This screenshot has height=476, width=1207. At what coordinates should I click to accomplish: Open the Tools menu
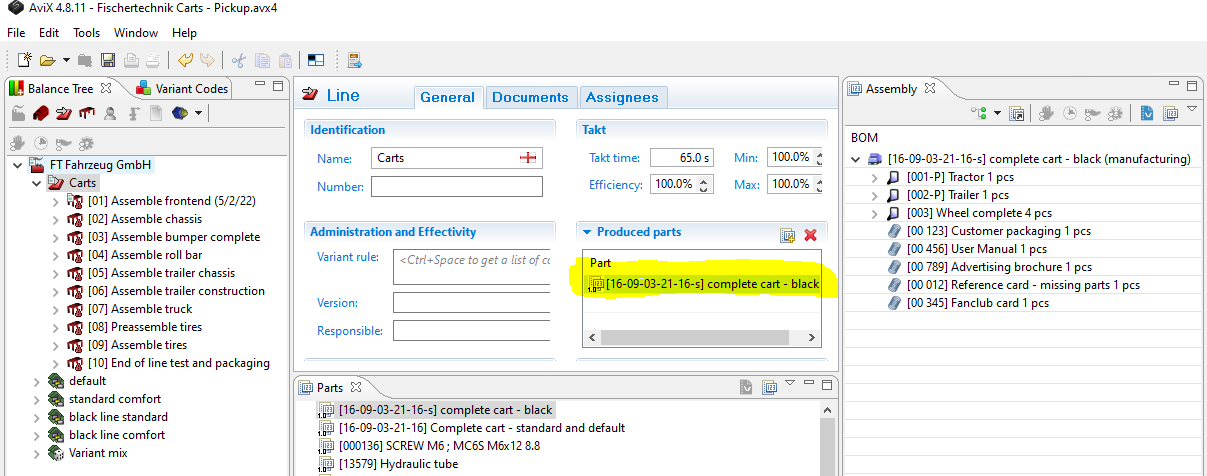[86, 33]
